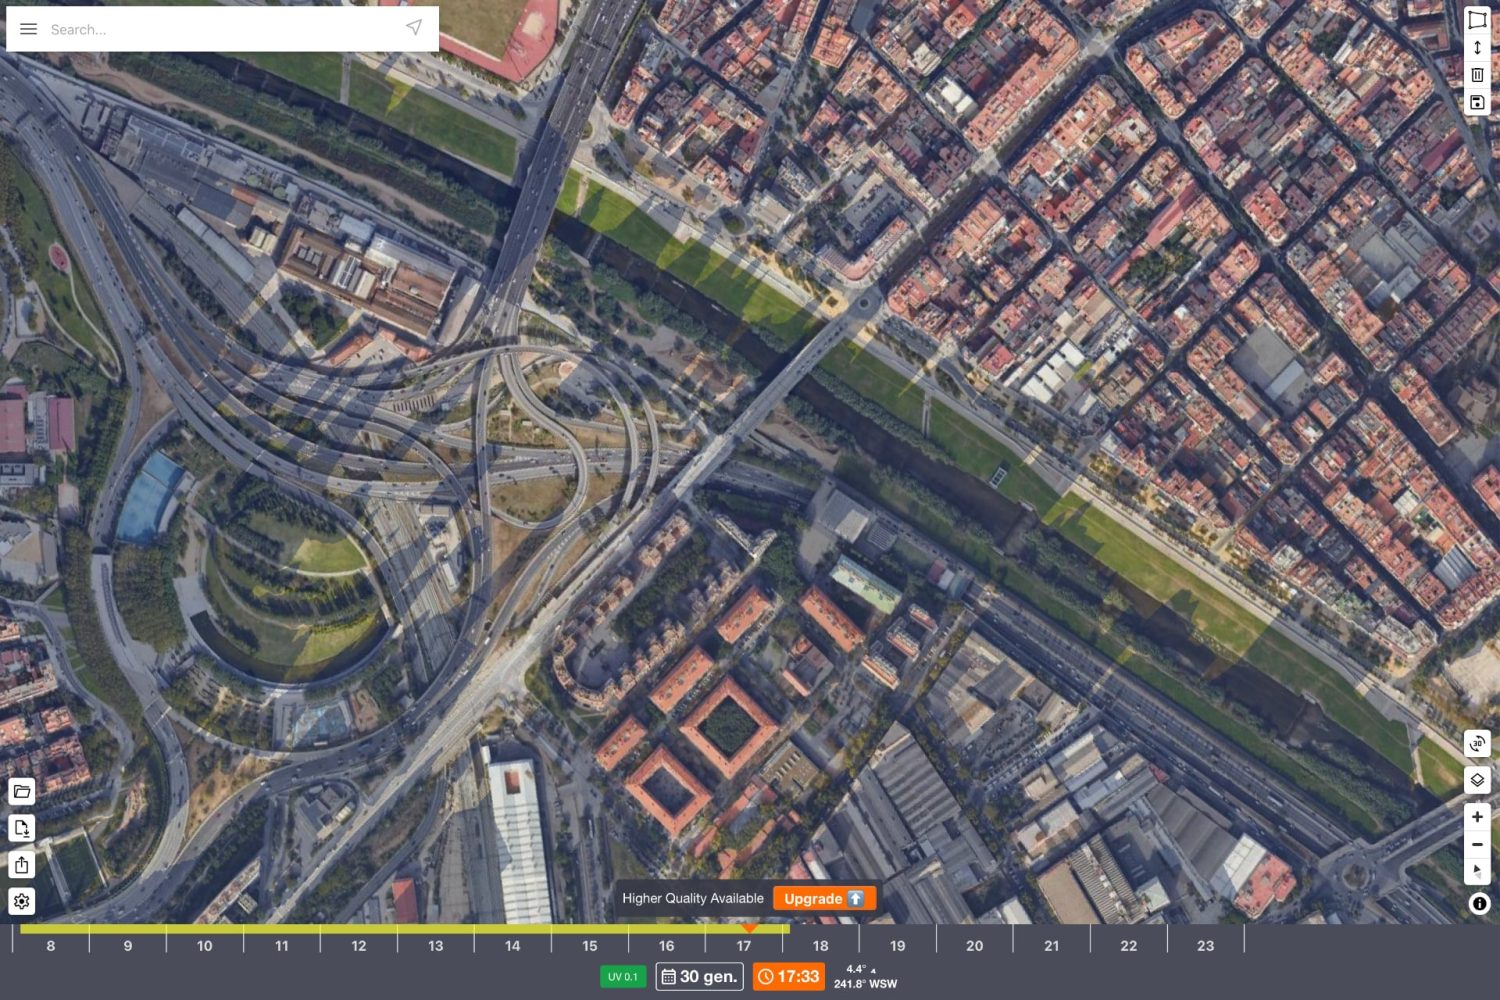This screenshot has height=1000, width=1500.
Task: Click the Upgrade button for higher quality
Action: (823, 898)
